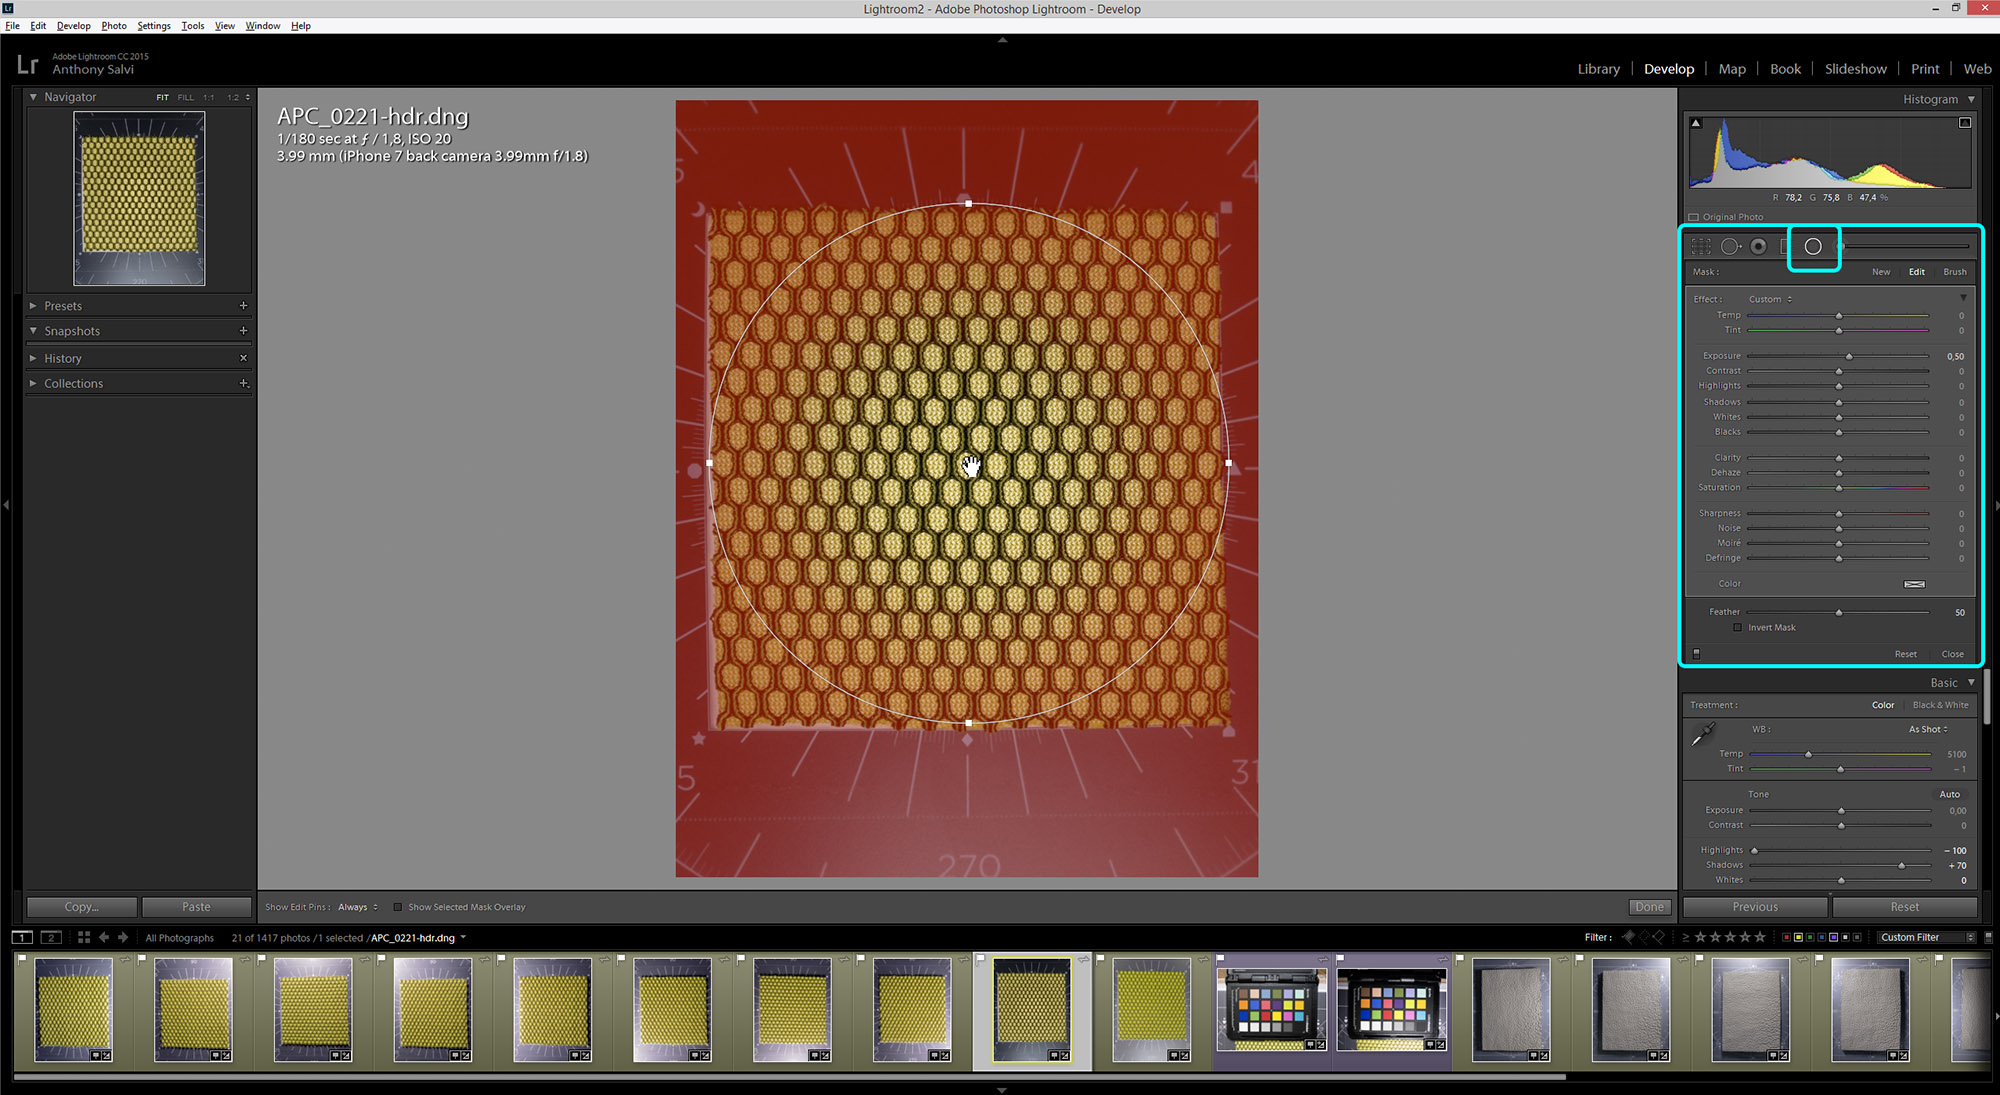Open the Photo menu
Viewport: 2000px width, 1095px height.
[x=113, y=26]
